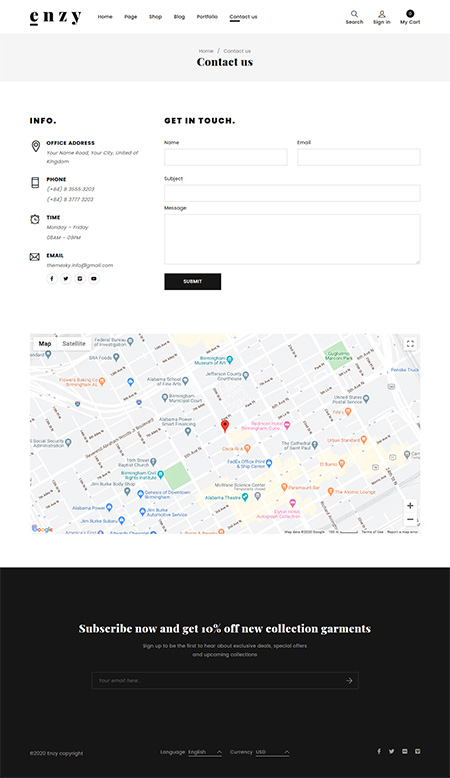Open YouTube icon in footer

click(404, 751)
